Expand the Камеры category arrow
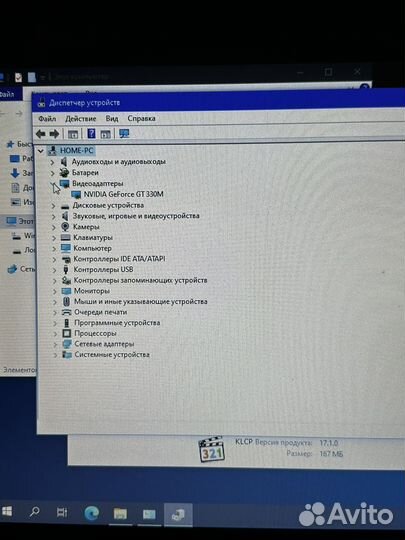The image size is (405, 540). pos(54,227)
